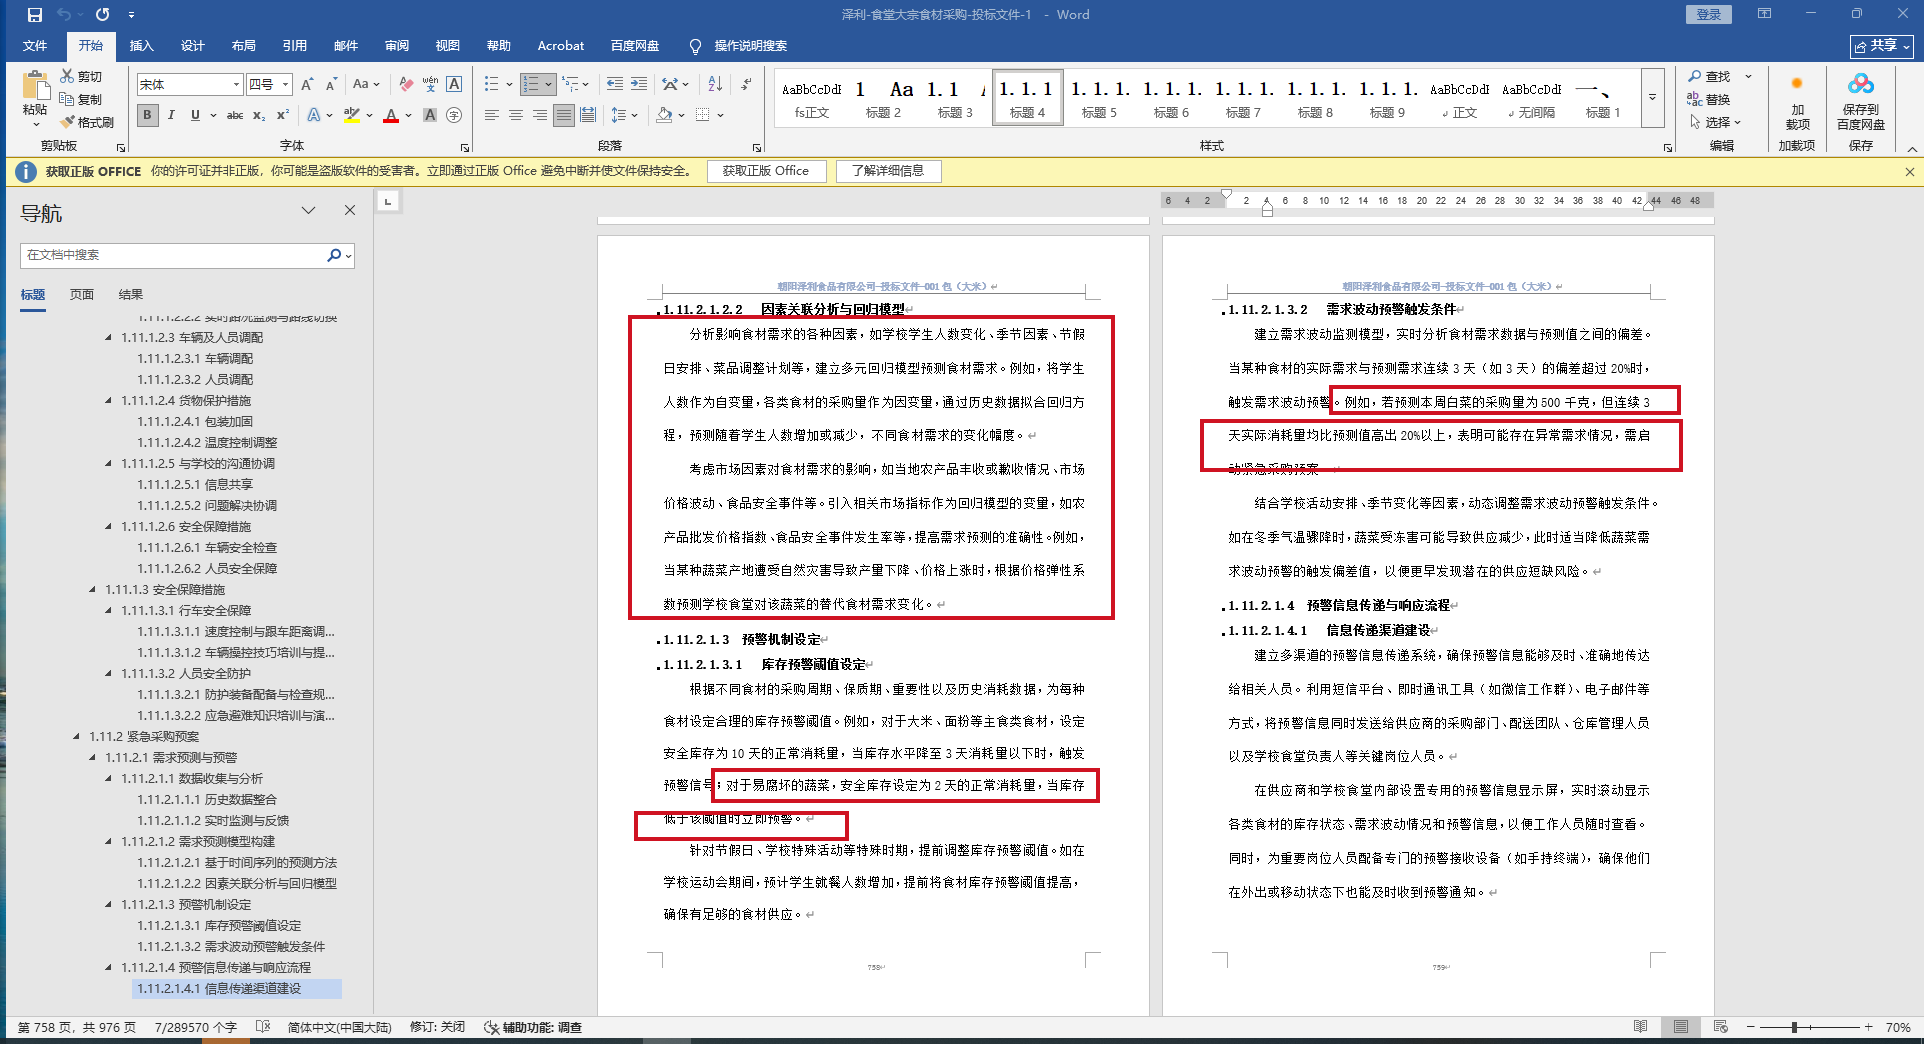This screenshot has width=1924, height=1044.
Task: Click 修订: 关闭 in the status bar
Action: pyautogui.click(x=437, y=1027)
